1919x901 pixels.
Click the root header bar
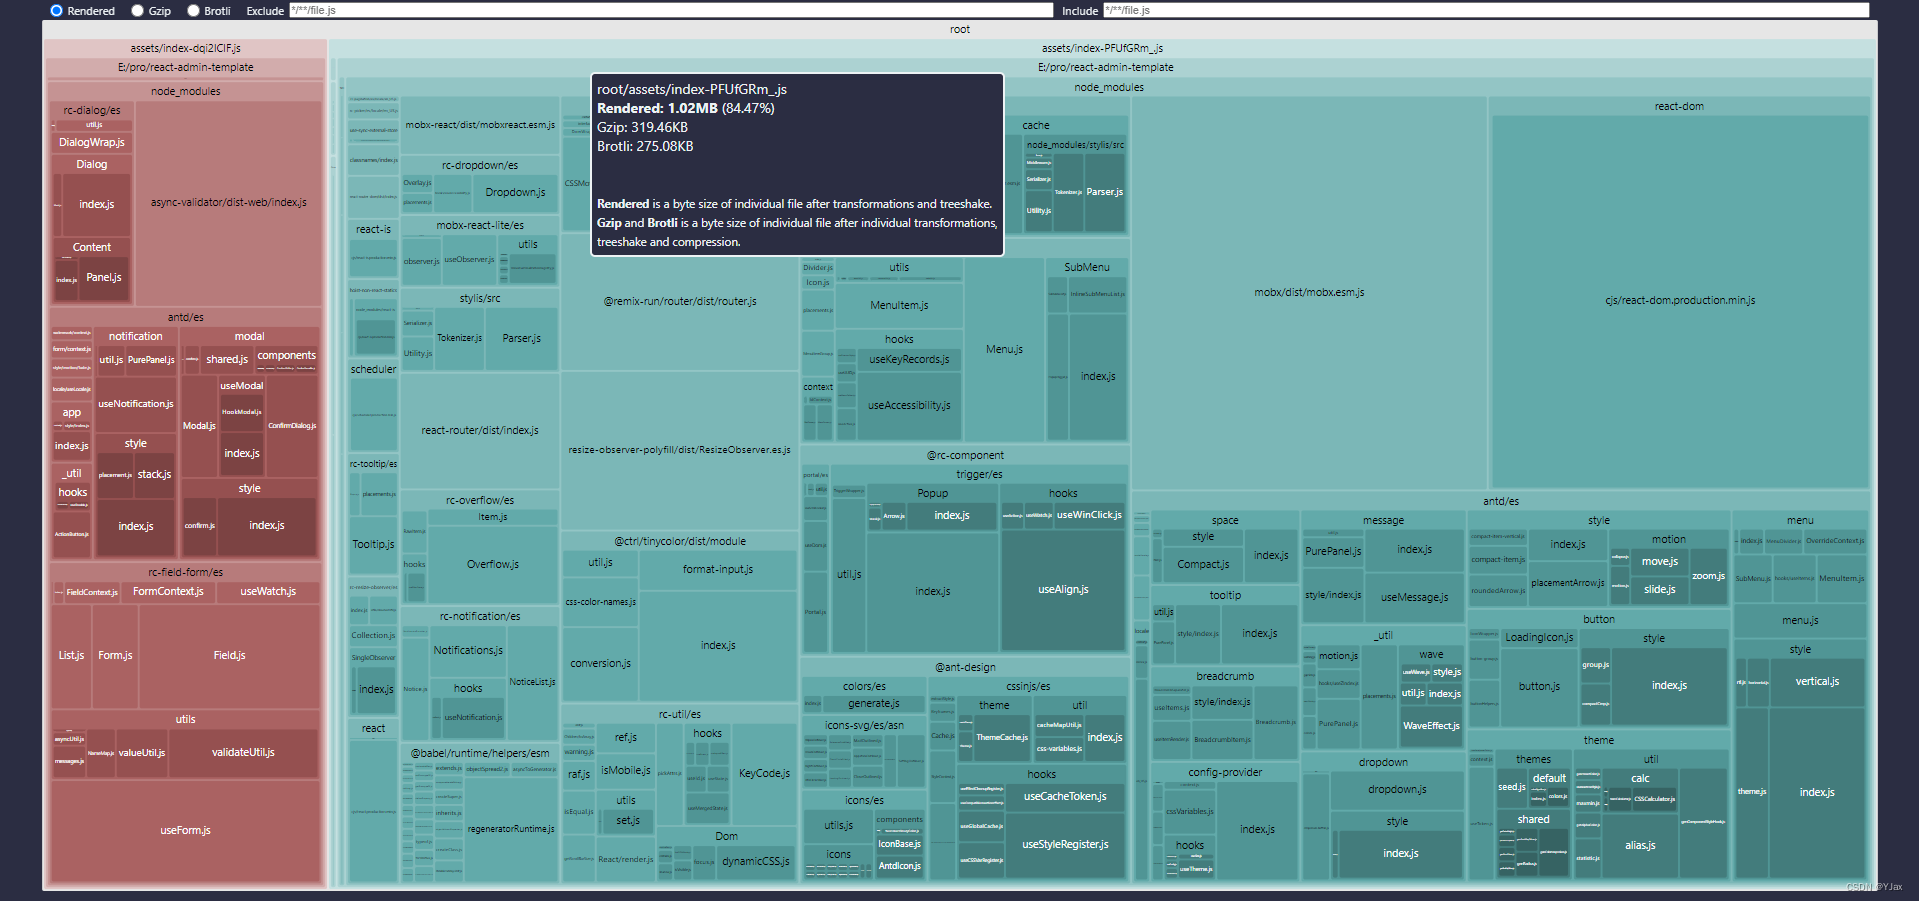[960, 29]
